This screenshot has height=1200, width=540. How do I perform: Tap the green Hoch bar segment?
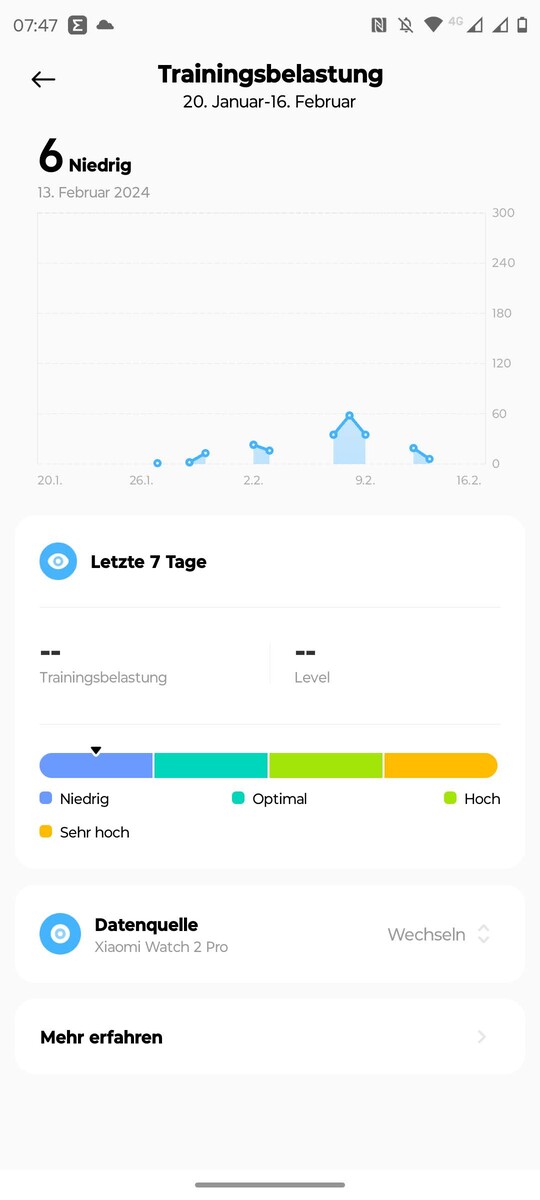click(x=326, y=765)
